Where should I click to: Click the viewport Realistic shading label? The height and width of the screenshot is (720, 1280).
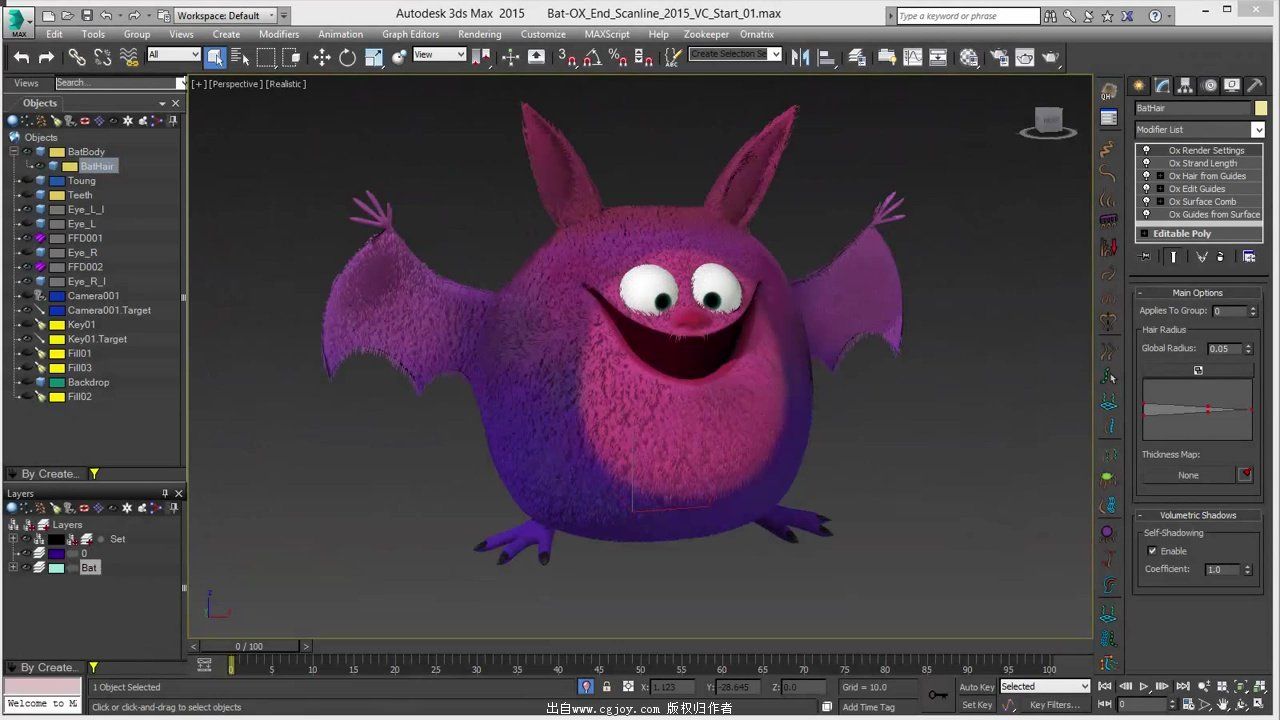point(286,84)
